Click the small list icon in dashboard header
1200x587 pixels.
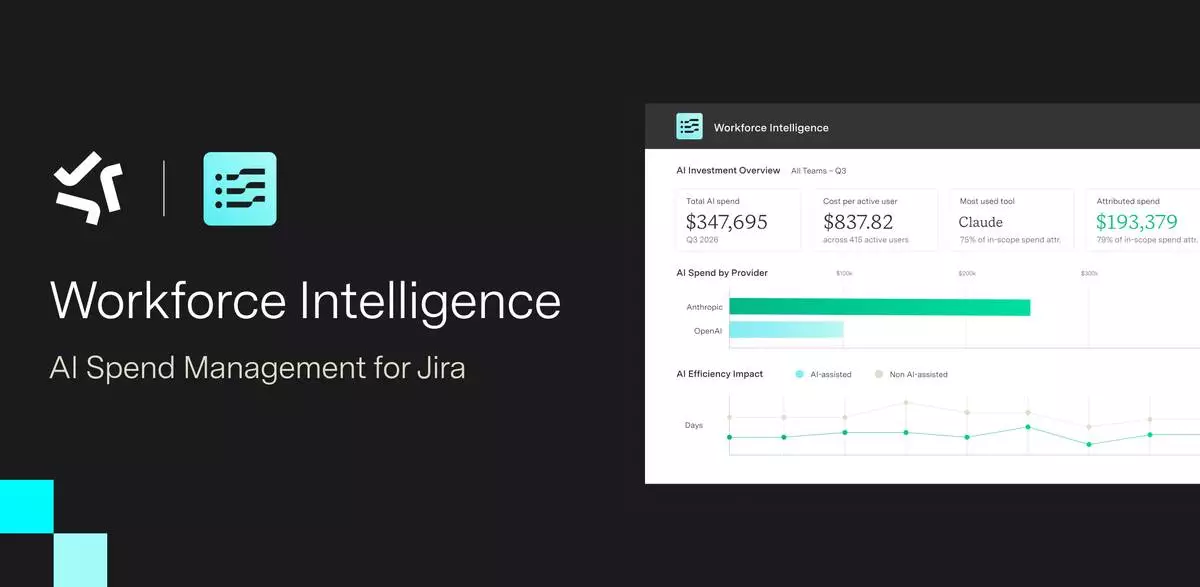(689, 126)
